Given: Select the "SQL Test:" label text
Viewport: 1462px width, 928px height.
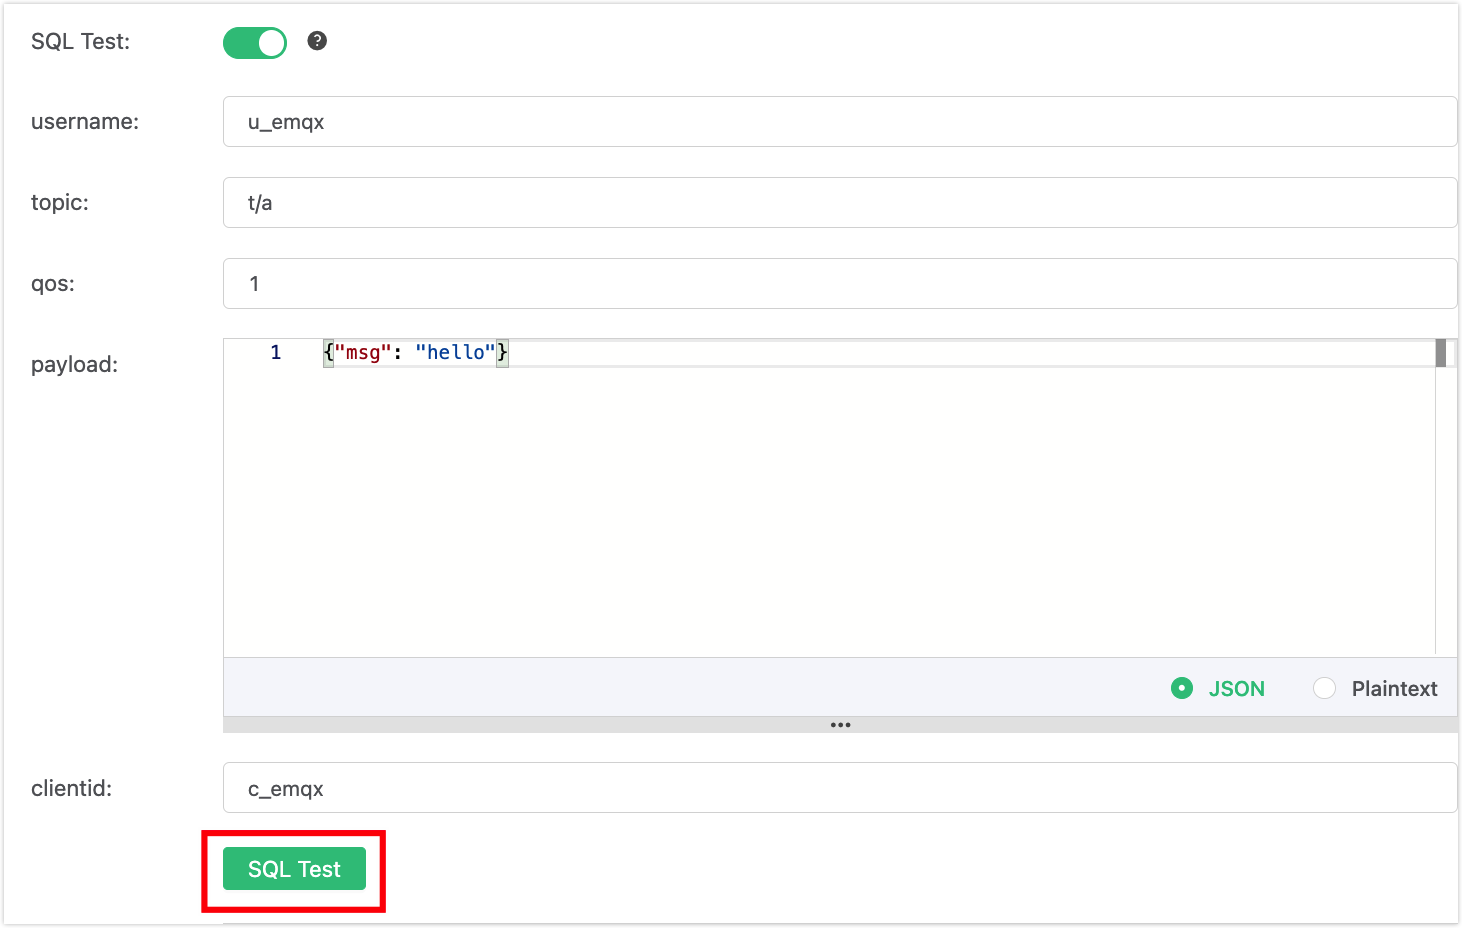Looking at the screenshot, I should (80, 42).
